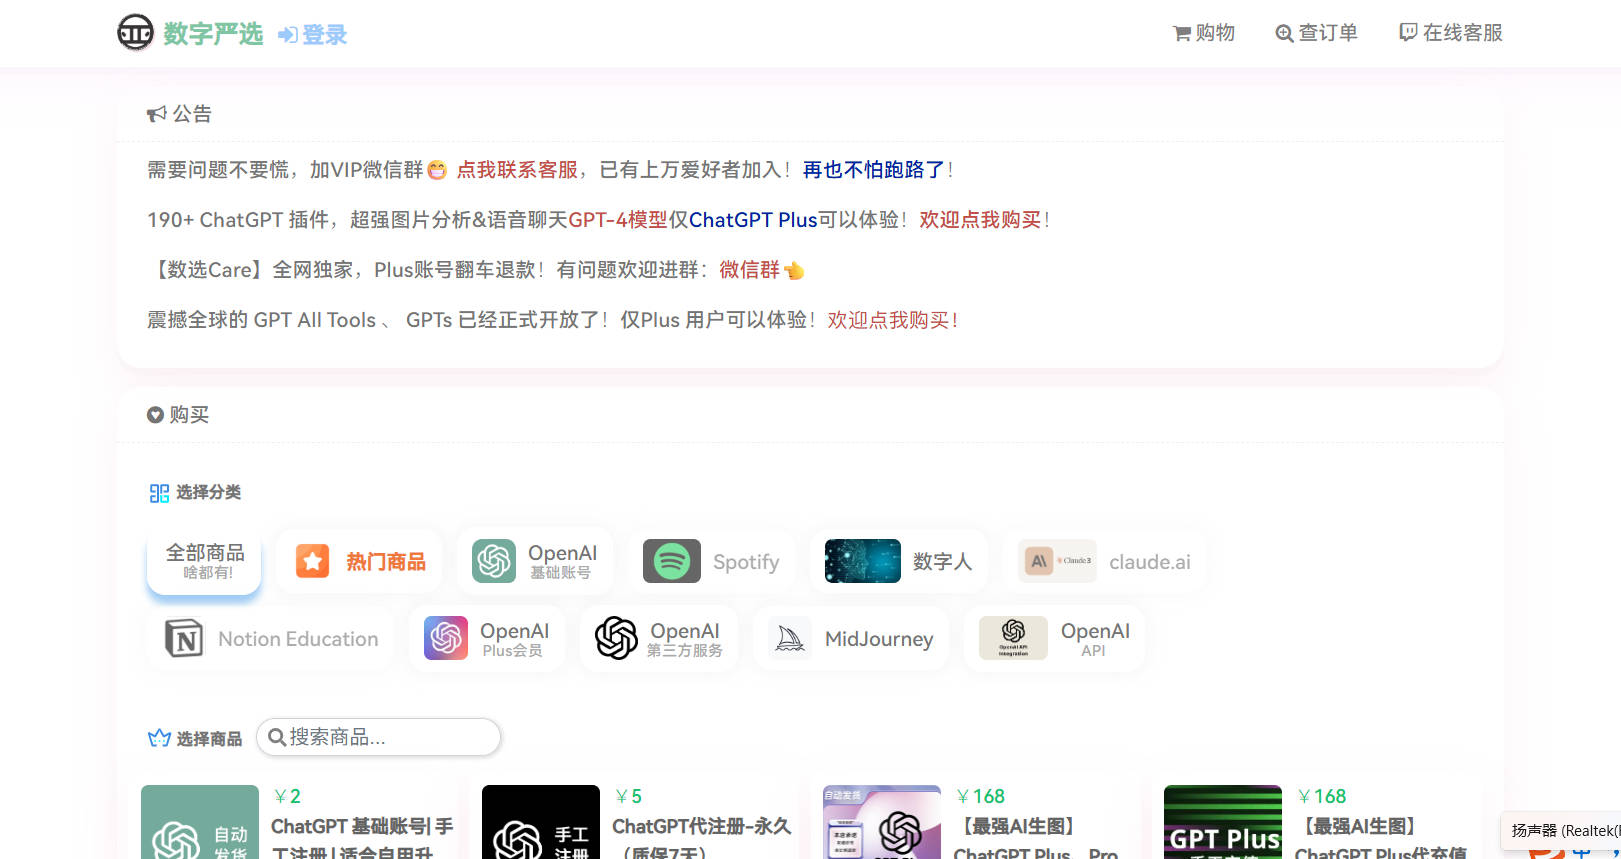Select the MidJourney sailboat category

790,639
